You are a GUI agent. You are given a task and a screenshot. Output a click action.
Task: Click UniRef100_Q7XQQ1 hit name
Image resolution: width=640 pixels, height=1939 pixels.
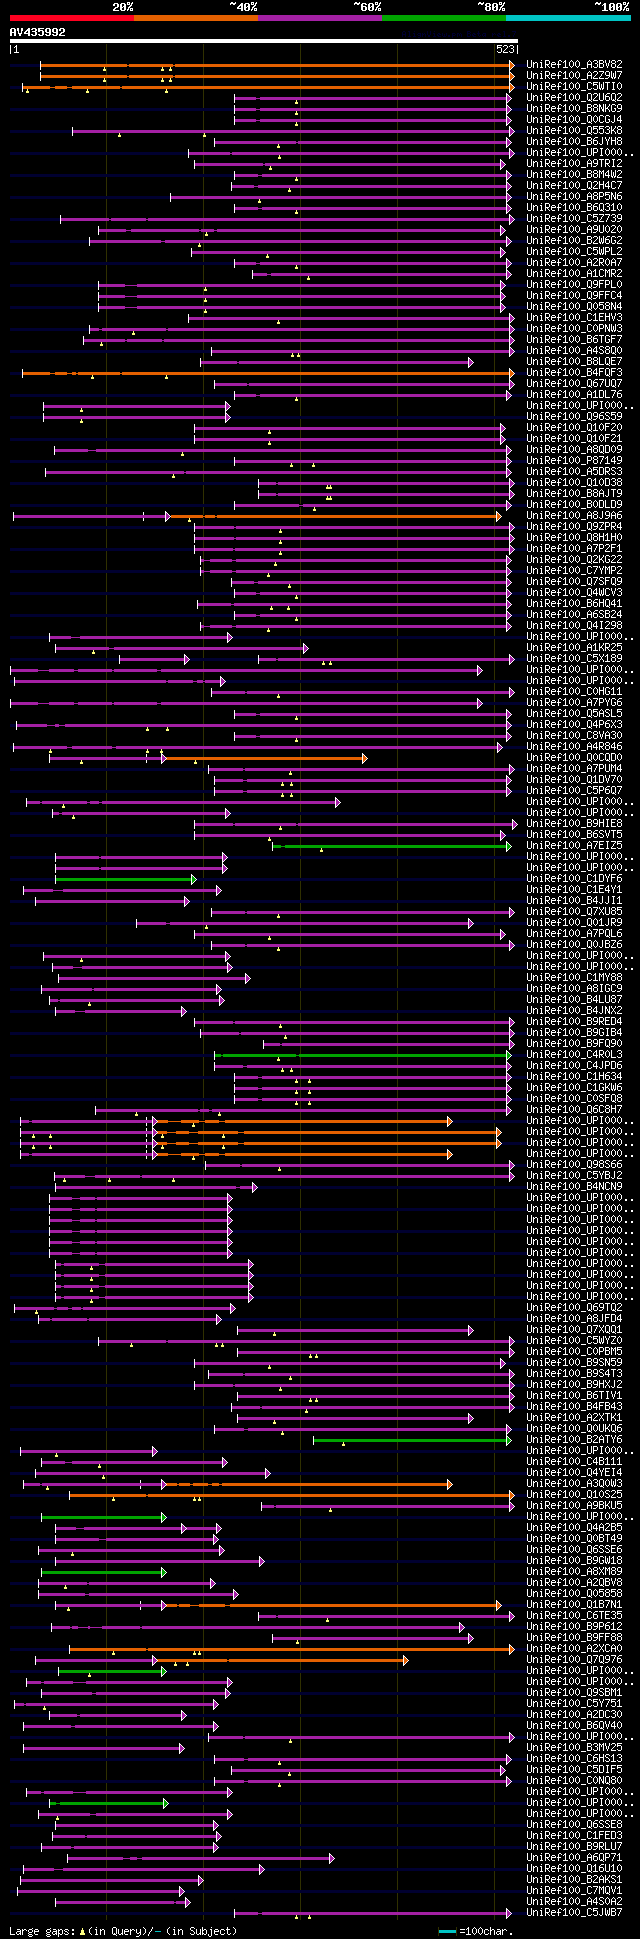tap(574, 1329)
